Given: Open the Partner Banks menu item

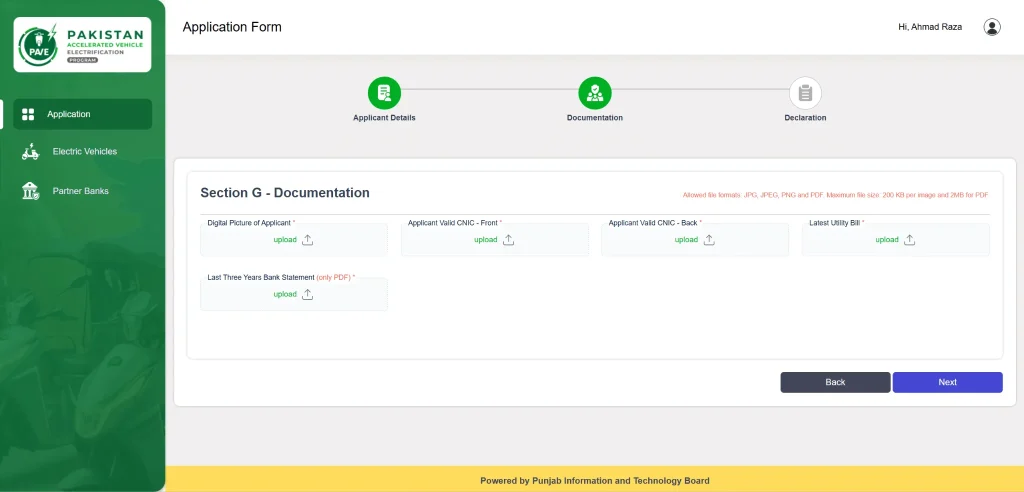Looking at the screenshot, I should point(82,191).
